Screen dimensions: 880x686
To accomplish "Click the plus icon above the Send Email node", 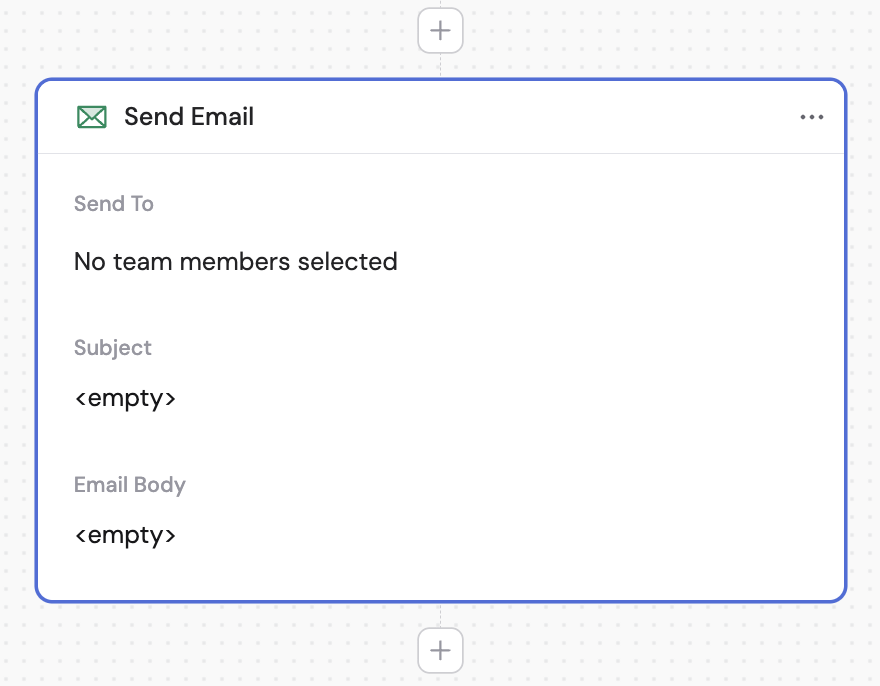I will point(440,30).
